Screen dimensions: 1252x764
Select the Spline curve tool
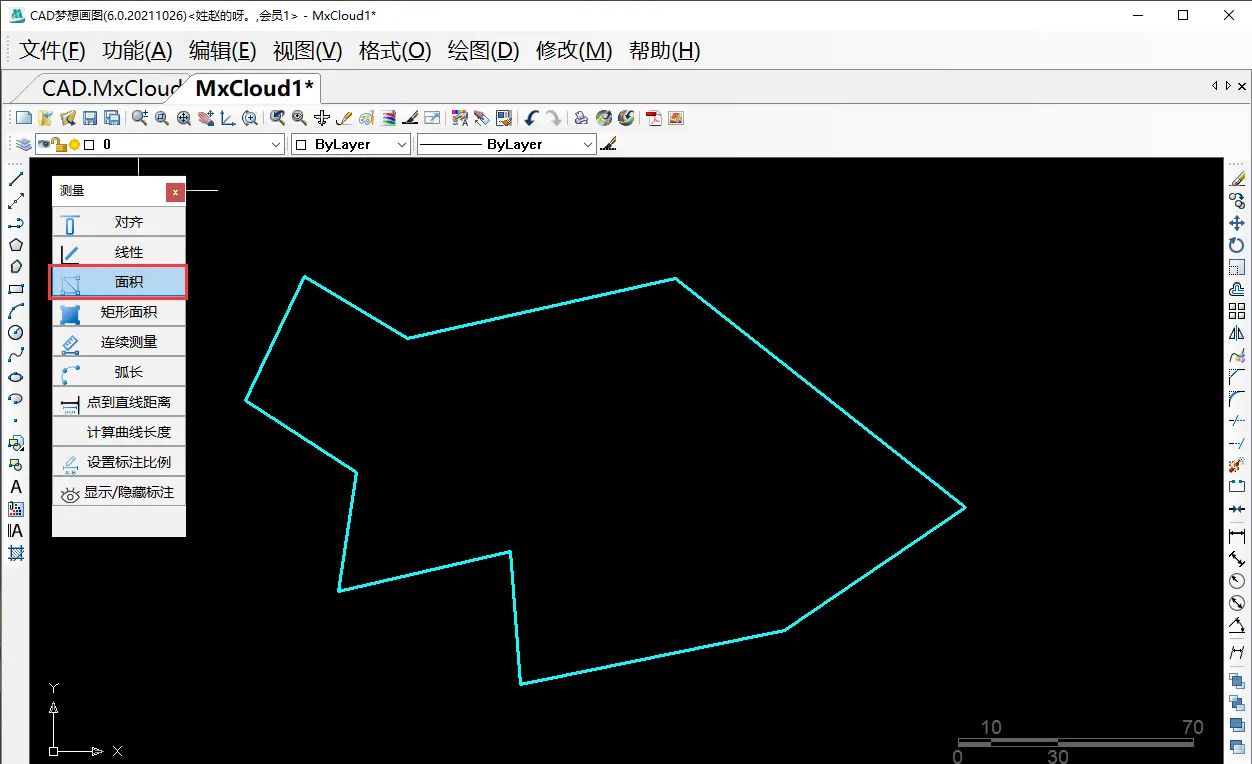point(16,355)
